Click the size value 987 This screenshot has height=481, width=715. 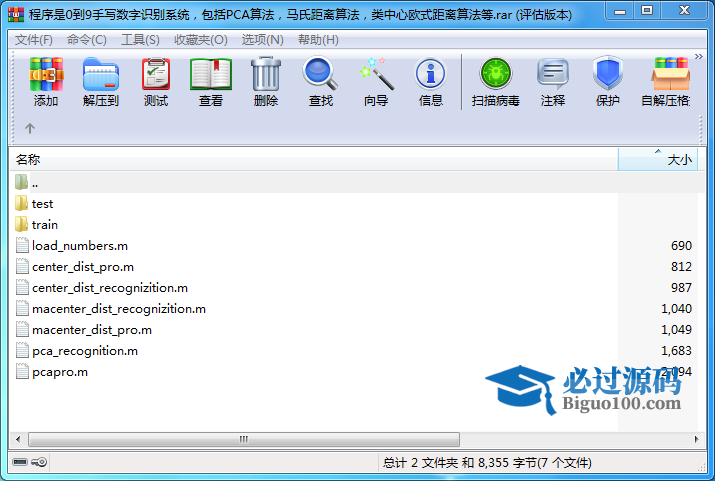pos(681,288)
